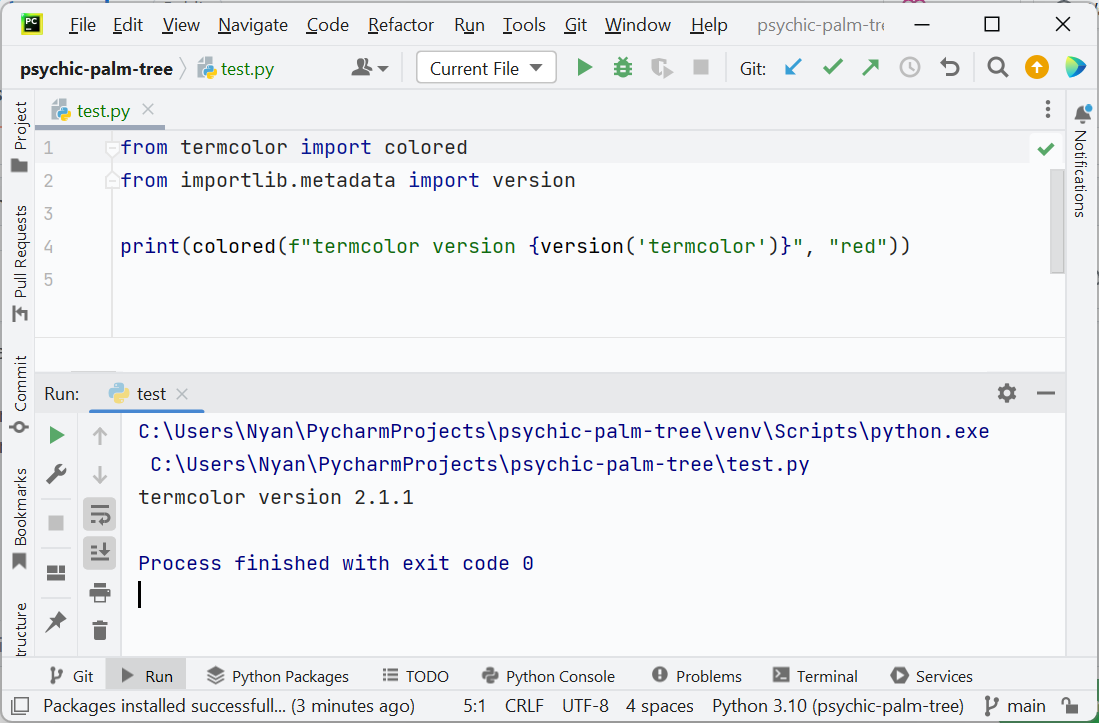Open the Refactor menu
The width and height of the screenshot is (1099, 723).
click(x=400, y=25)
